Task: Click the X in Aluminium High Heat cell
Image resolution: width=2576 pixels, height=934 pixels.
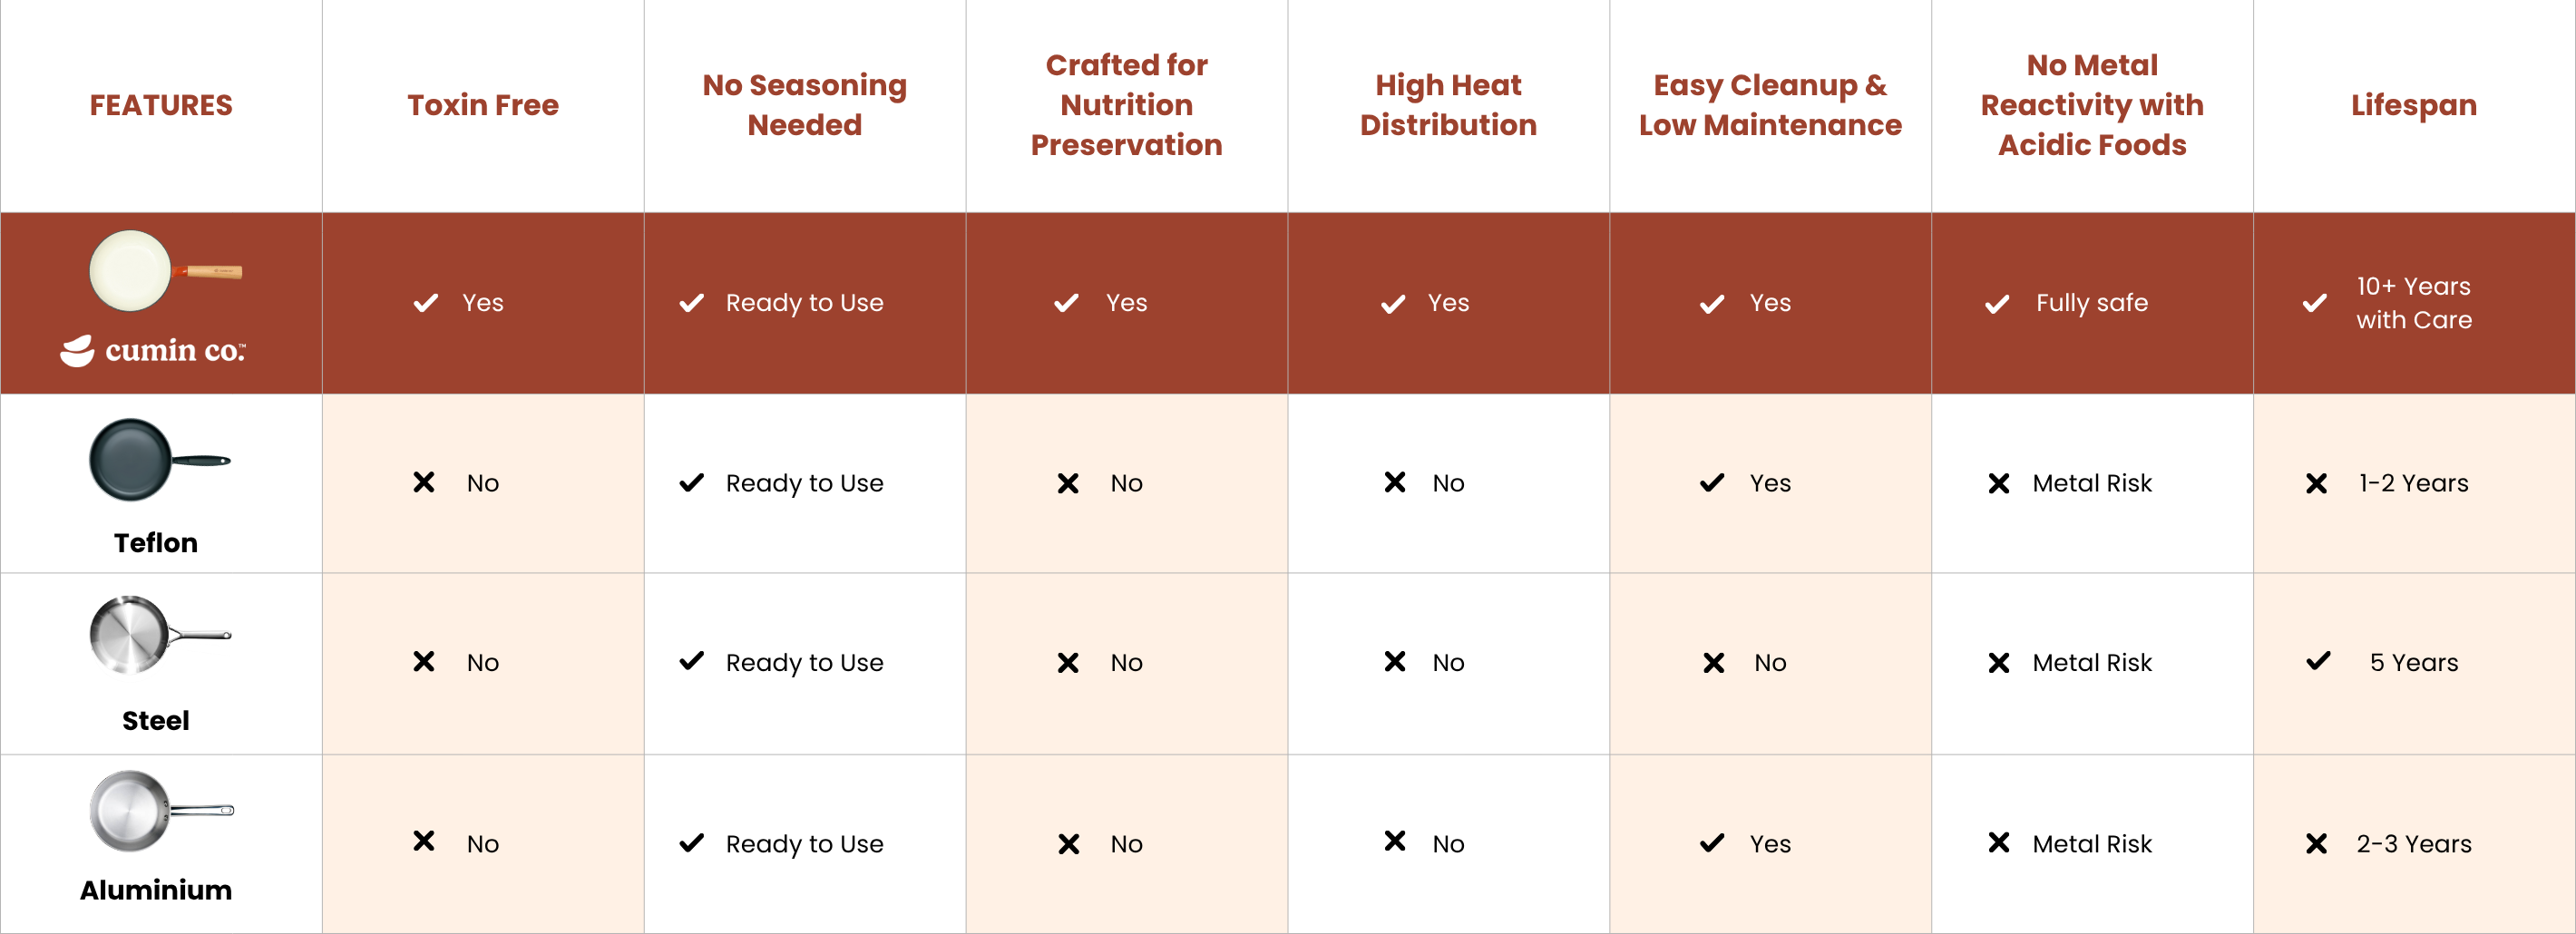Action: coord(1395,841)
